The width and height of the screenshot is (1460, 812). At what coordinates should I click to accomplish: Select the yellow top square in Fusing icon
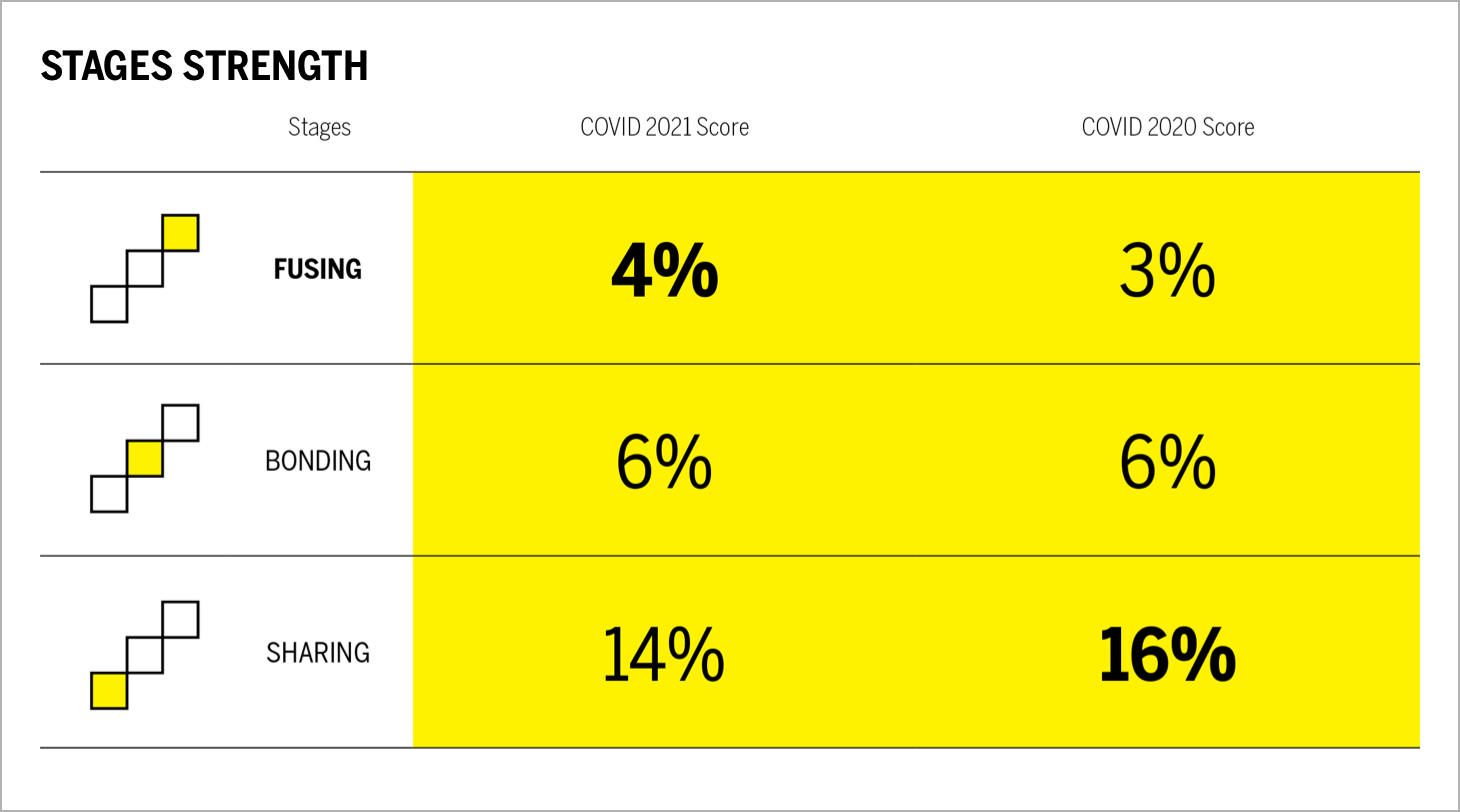180,233
